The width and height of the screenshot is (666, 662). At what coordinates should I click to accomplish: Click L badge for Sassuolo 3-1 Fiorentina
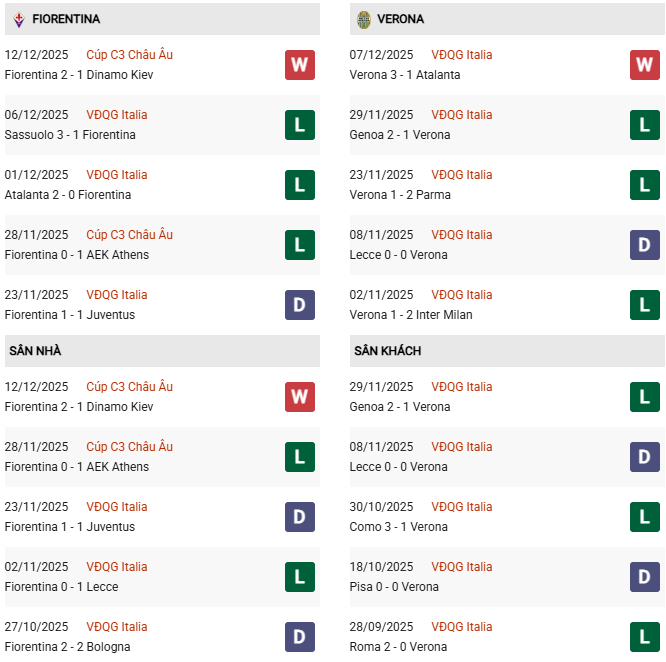[x=300, y=125]
